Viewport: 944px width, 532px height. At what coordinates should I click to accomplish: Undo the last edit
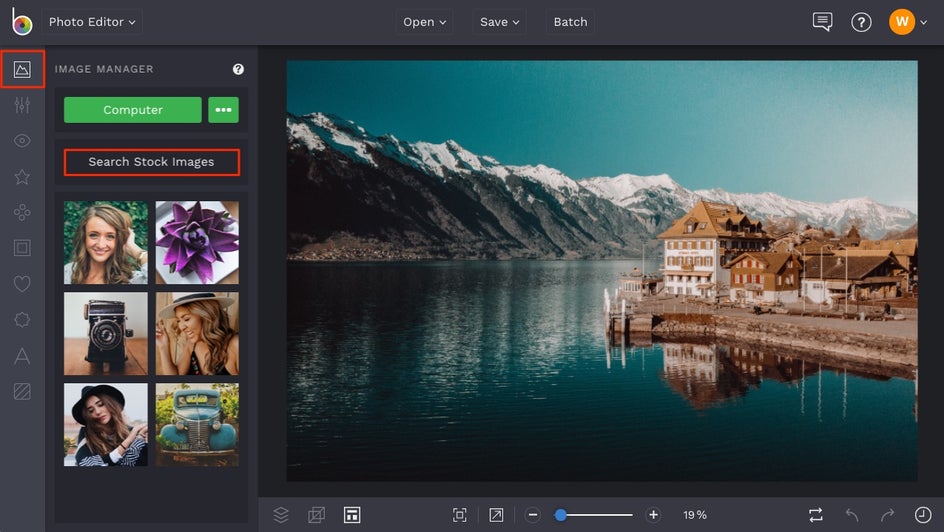click(x=852, y=515)
